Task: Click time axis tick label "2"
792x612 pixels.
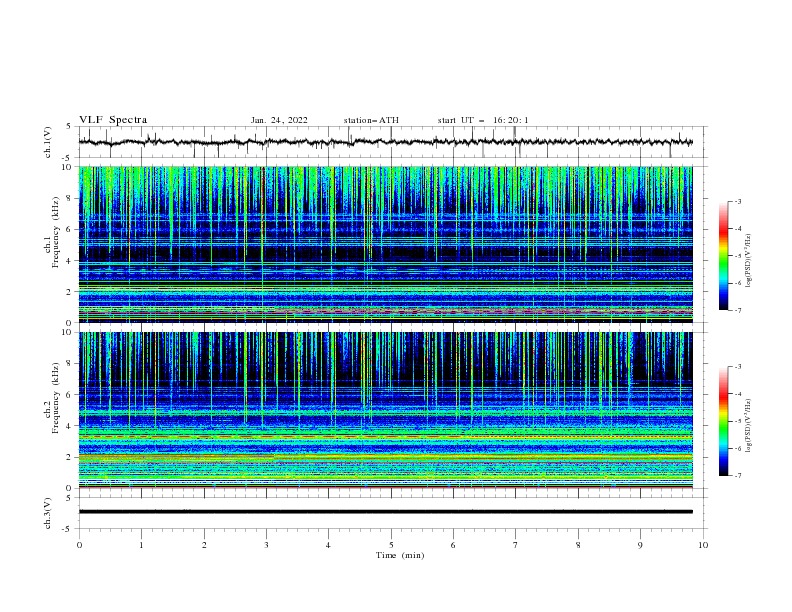Action: point(204,545)
